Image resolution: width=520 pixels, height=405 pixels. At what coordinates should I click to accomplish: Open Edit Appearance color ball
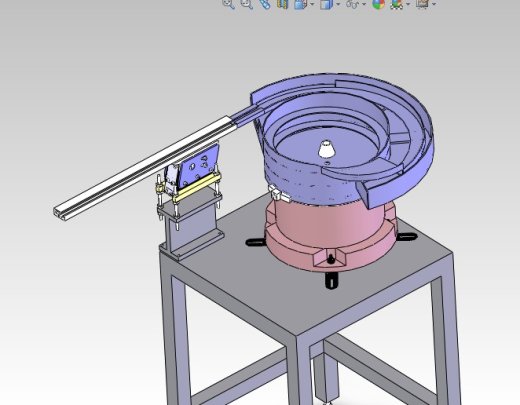378,4
